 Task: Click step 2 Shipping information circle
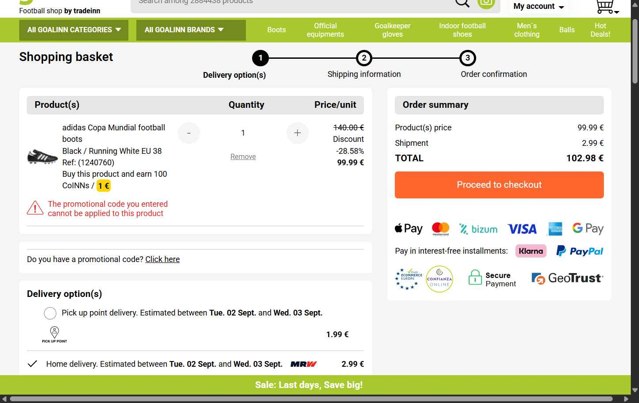coord(364,58)
